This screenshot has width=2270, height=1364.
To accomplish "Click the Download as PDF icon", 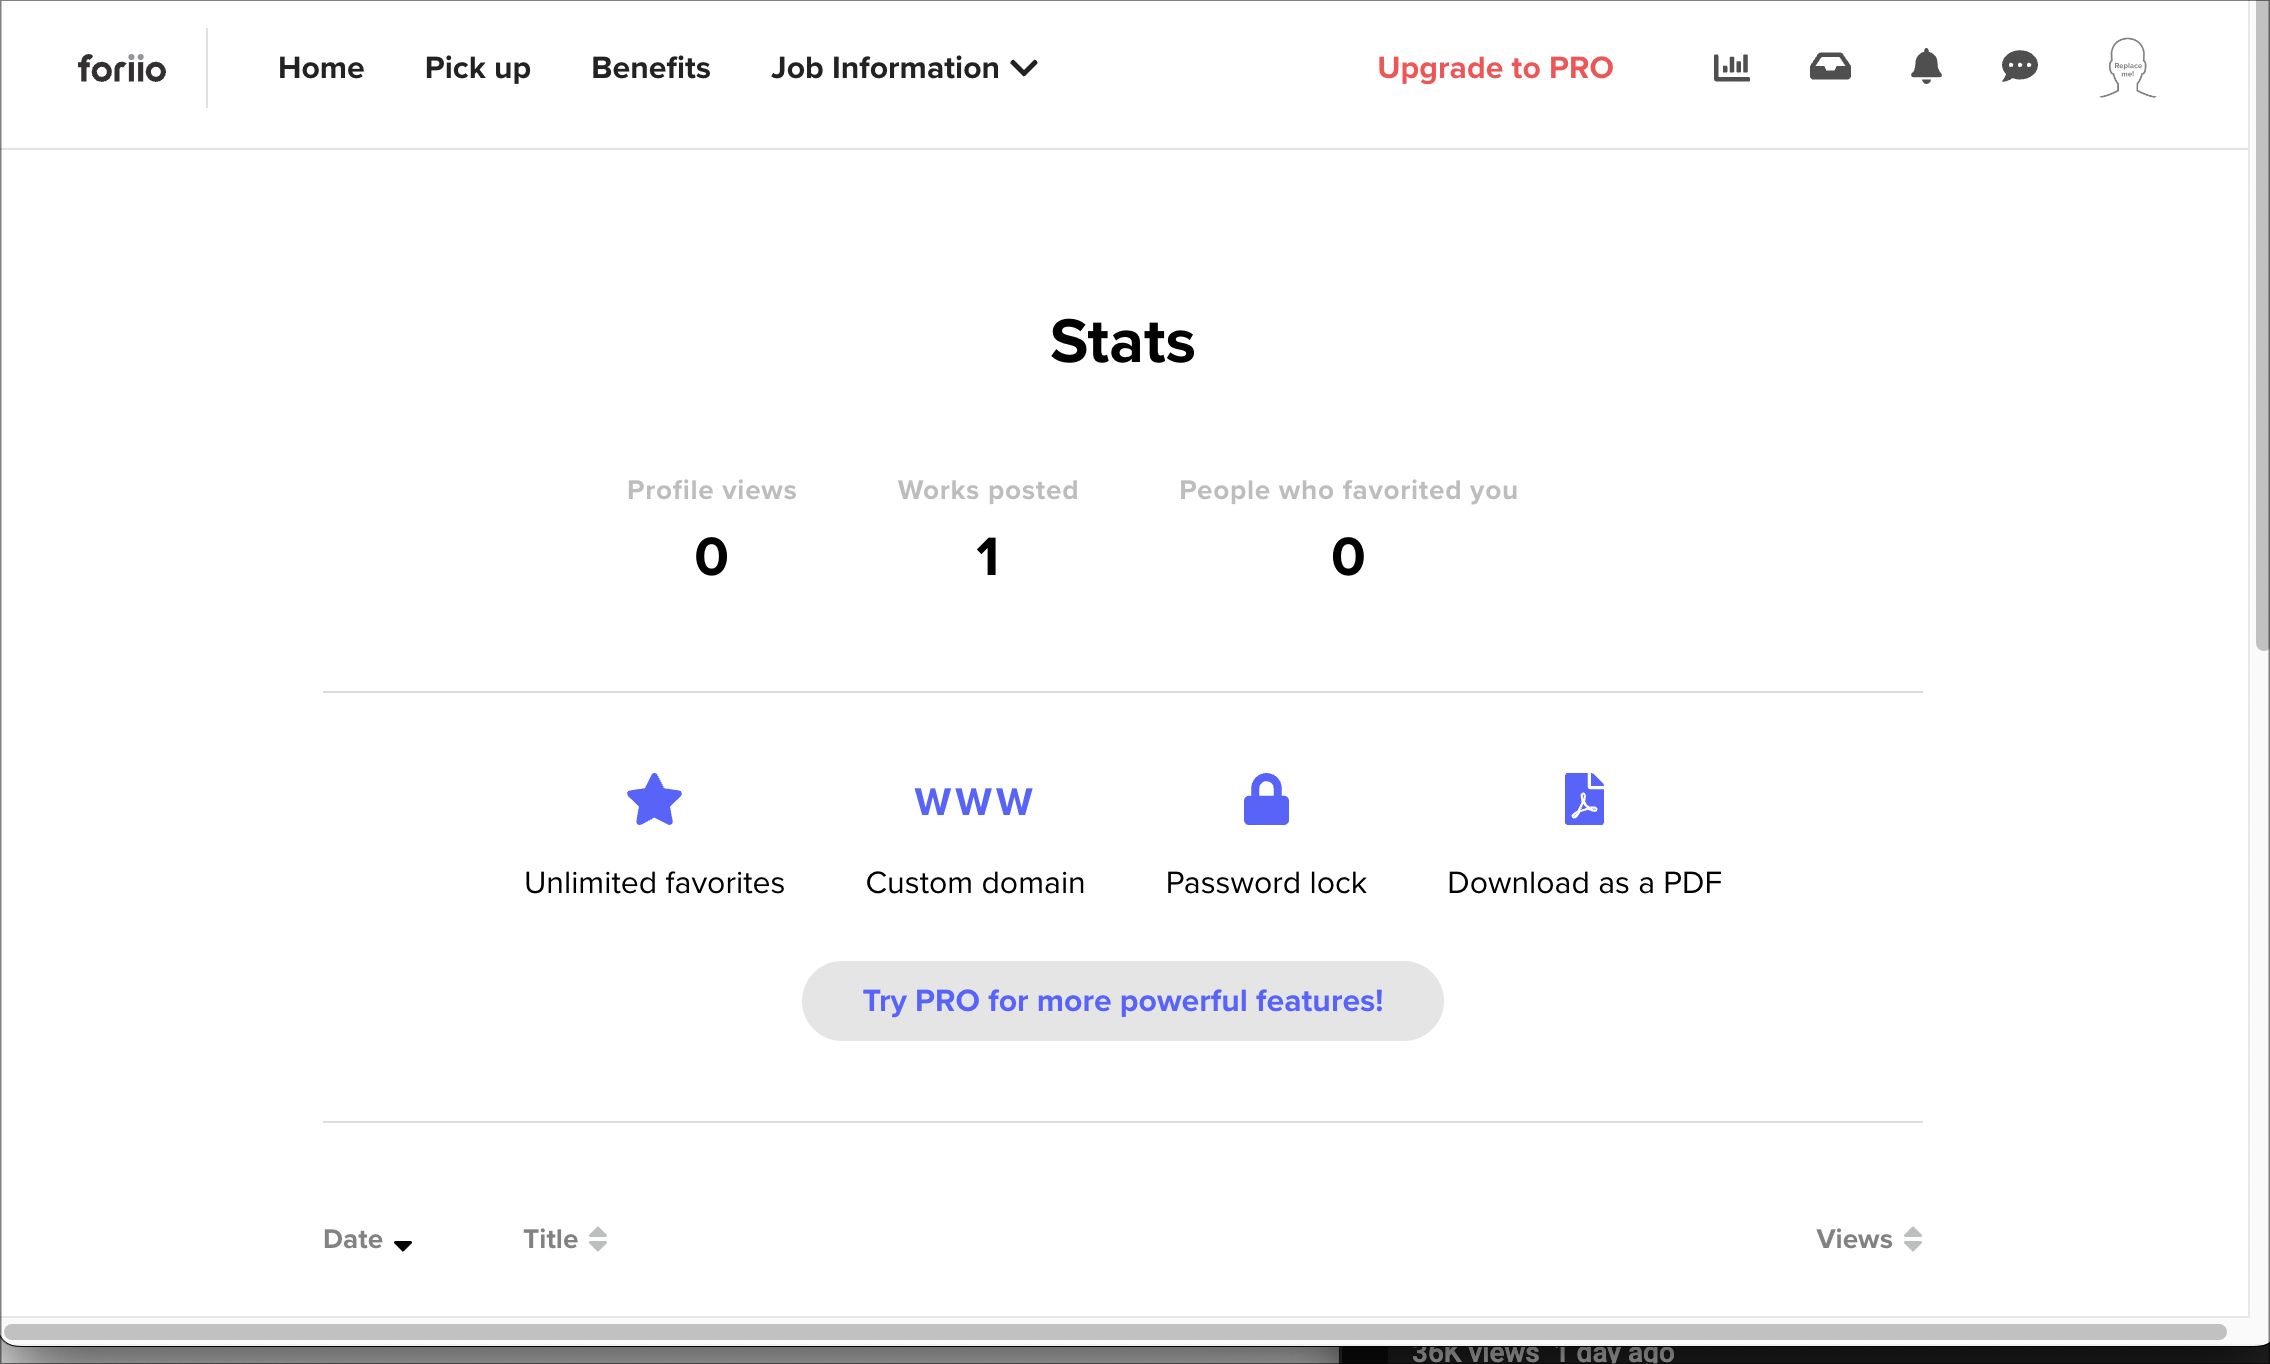I will (x=1584, y=800).
